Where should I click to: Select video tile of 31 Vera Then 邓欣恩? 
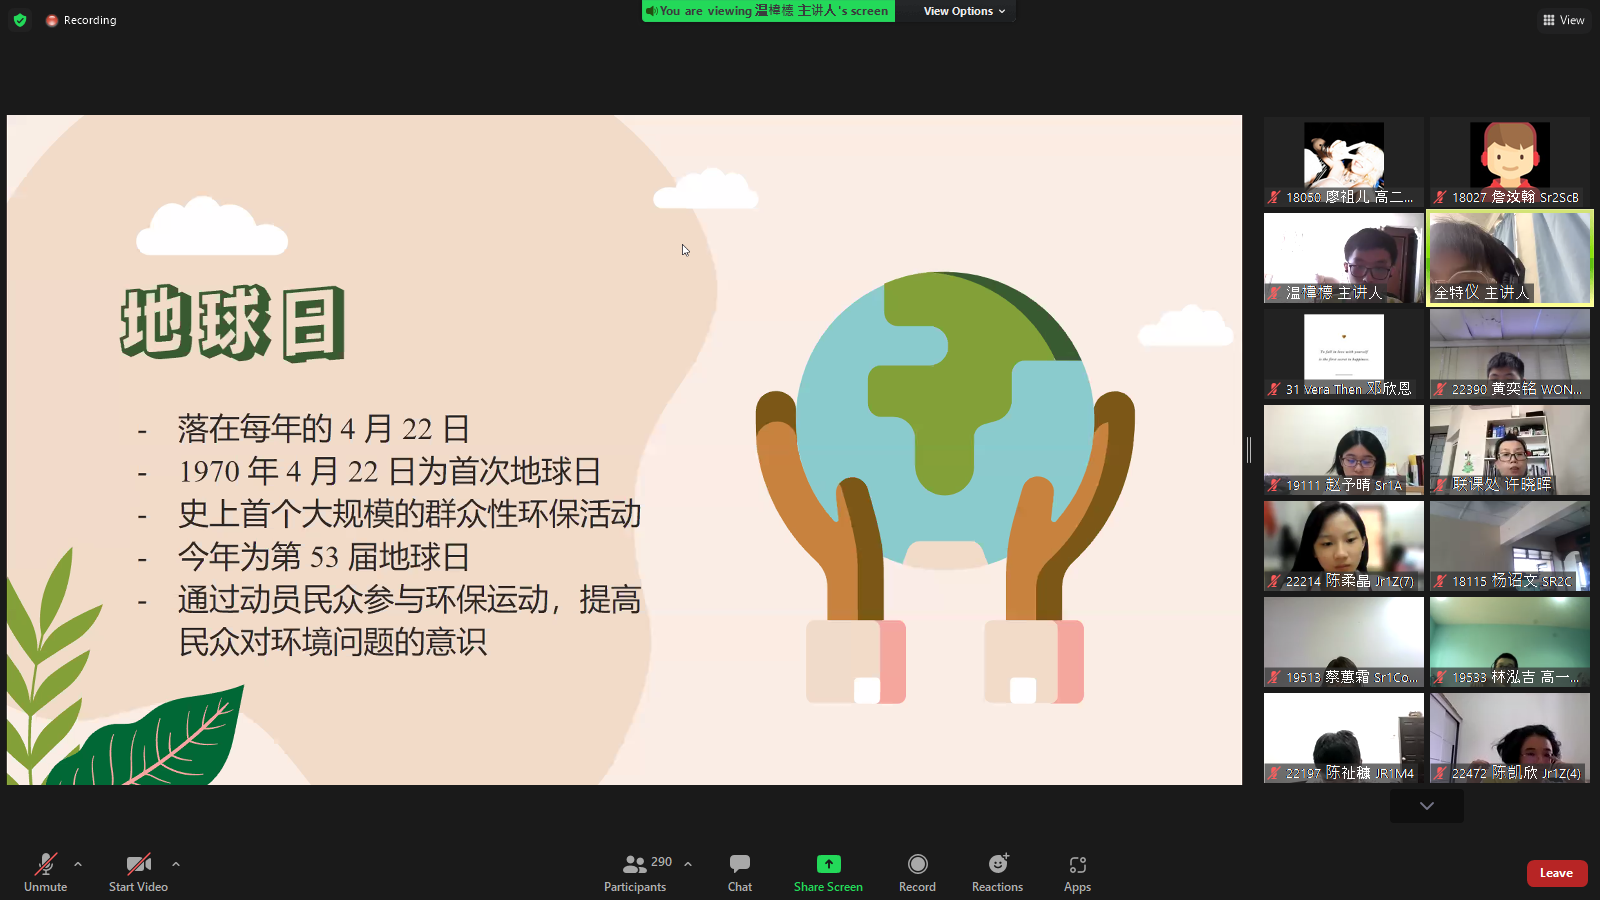[1344, 354]
